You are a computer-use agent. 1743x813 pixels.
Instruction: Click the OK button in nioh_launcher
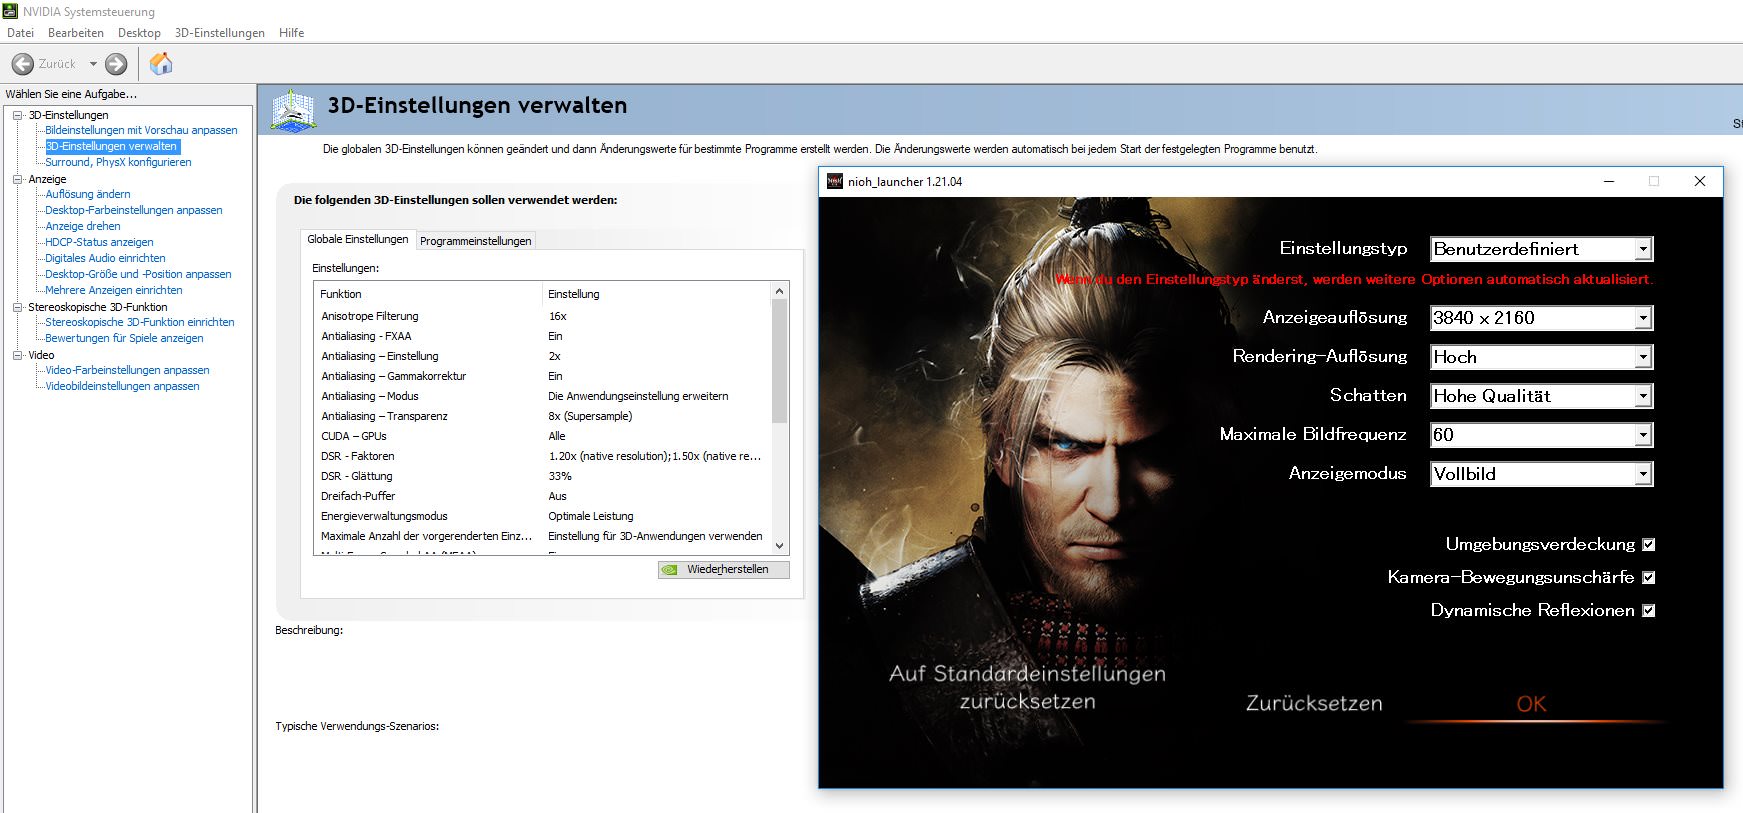pyautogui.click(x=1531, y=704)
